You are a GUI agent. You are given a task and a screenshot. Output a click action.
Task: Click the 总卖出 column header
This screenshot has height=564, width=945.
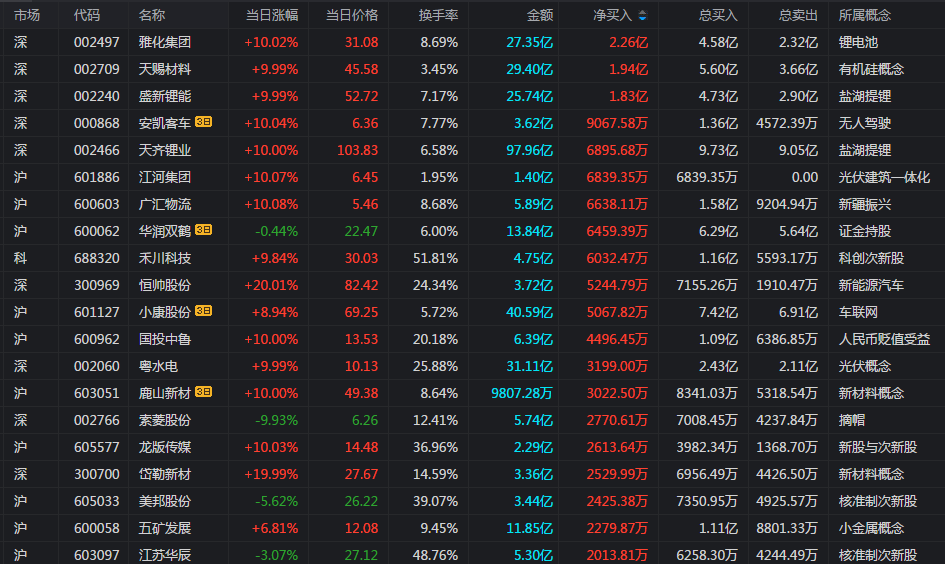point(798,16)
